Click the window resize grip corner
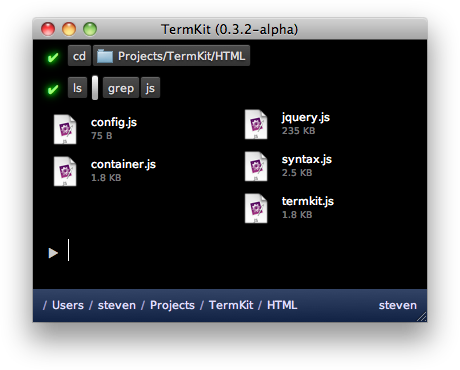This screenshot has width=460, height=370. point(422,317)
